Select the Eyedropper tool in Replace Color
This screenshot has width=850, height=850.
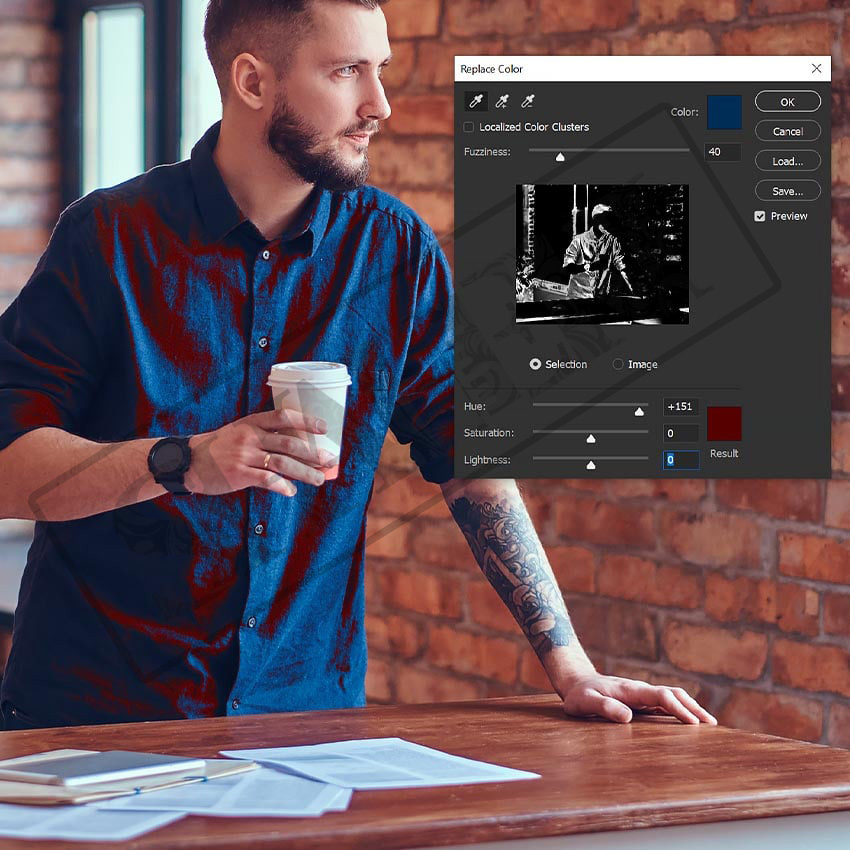[x=474, y=101]
